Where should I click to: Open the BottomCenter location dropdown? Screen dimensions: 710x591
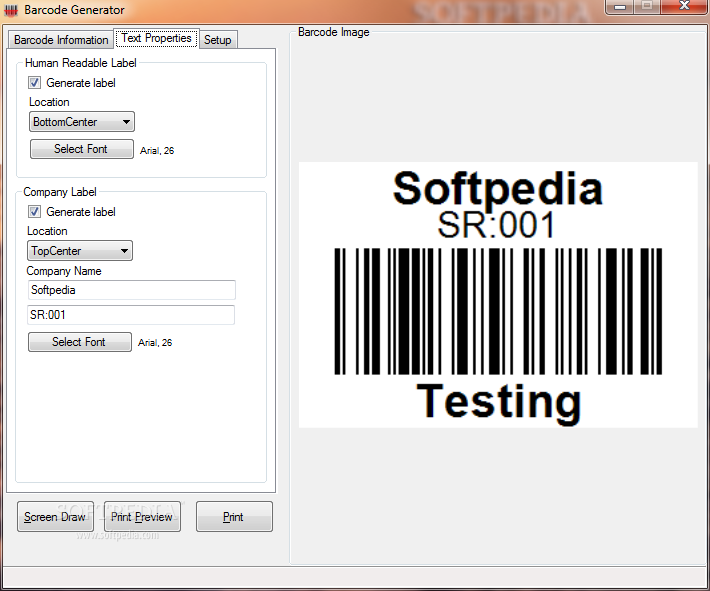click(82, 122)
